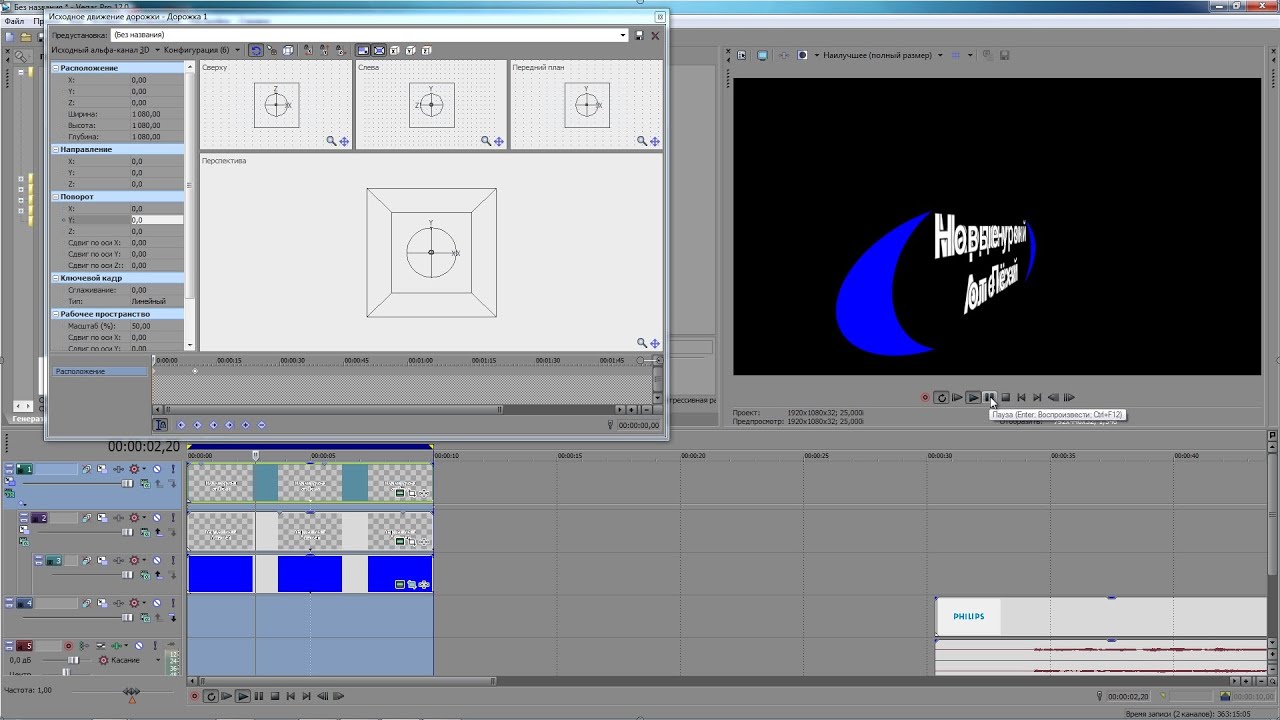Toggle overlays grid in preview toolbar
Screen dimensions: 1280x720
(956, 55)
